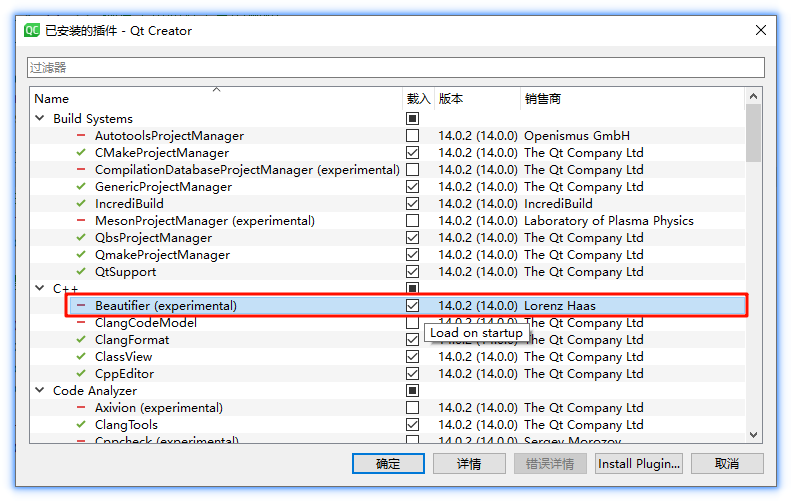Viewport: 792px width, 502px height.
Task: Toggle the Code Analyzer group load checkbox
Action: (x=413, y=390)
